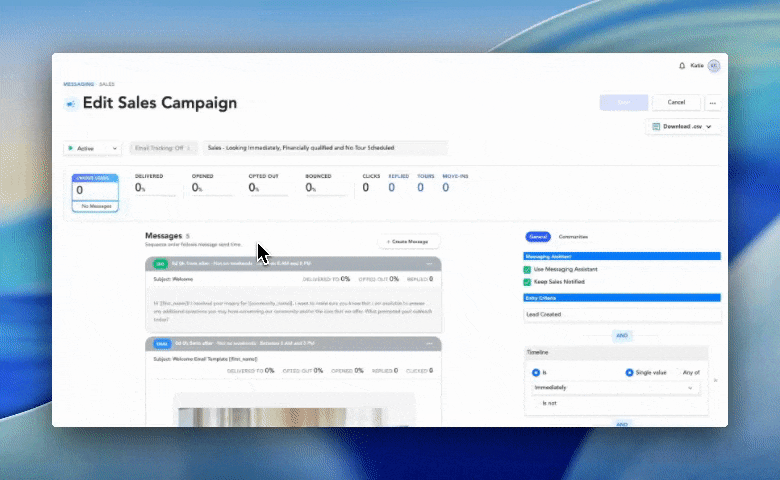Open the Move-Ins stat link
780x480 pixels.
pyautogui.click(x=455, y=183)
